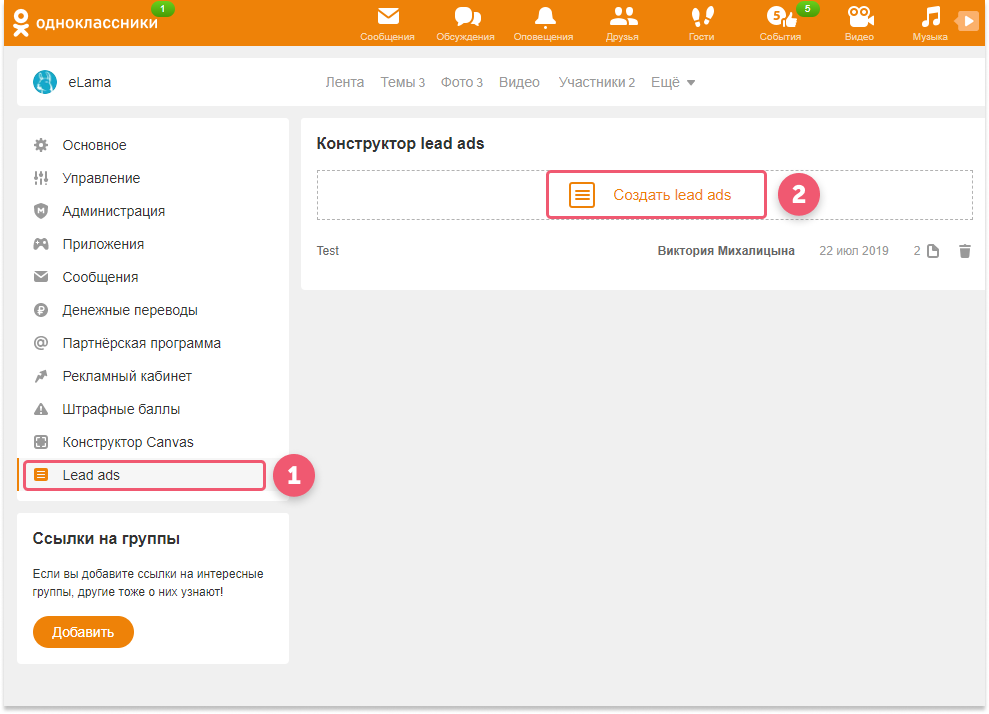Open Обсуждения chat bubbles icon

465,17
